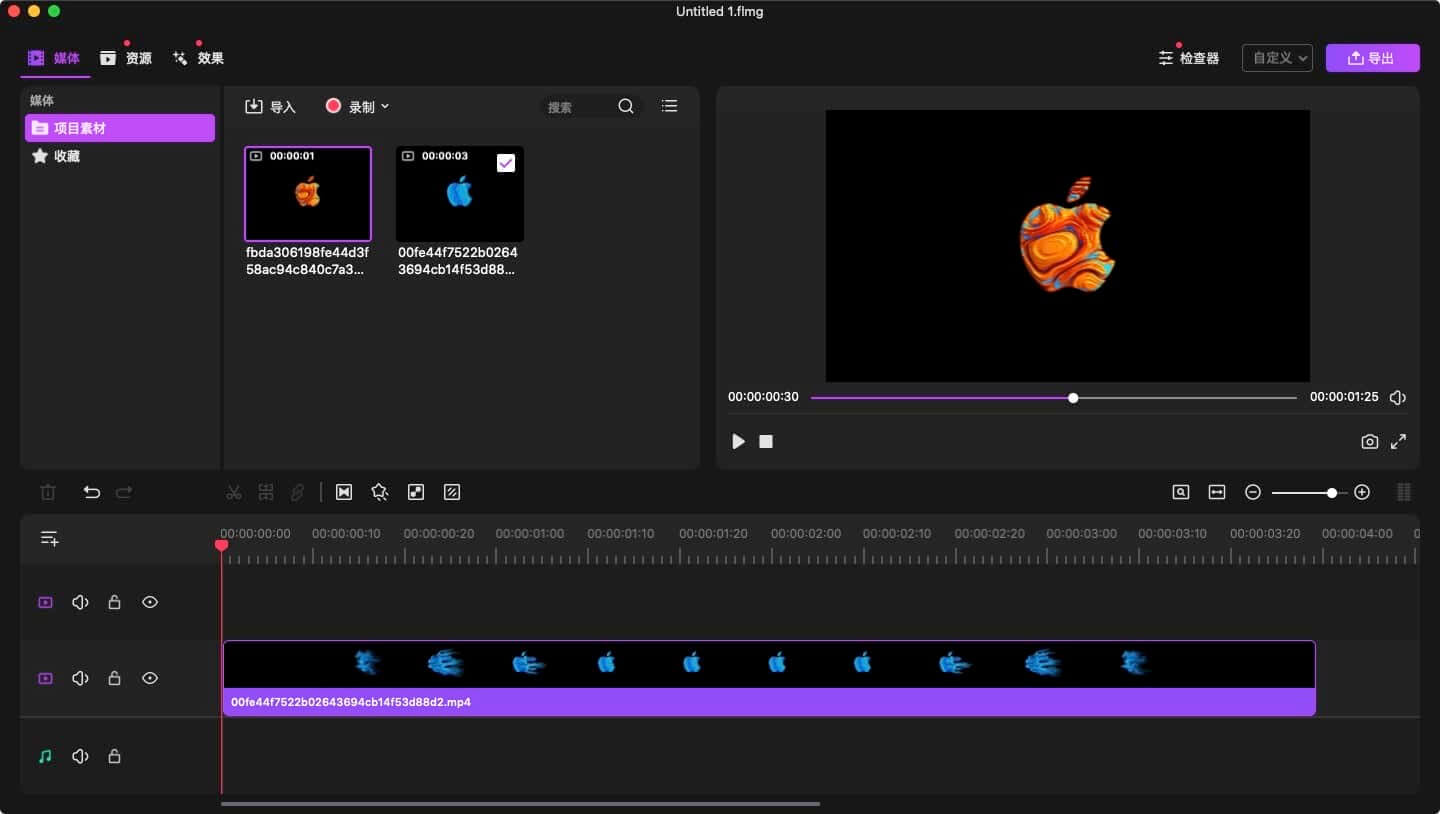
Task: Click the top video track type icon
Action: click(45, 602)
